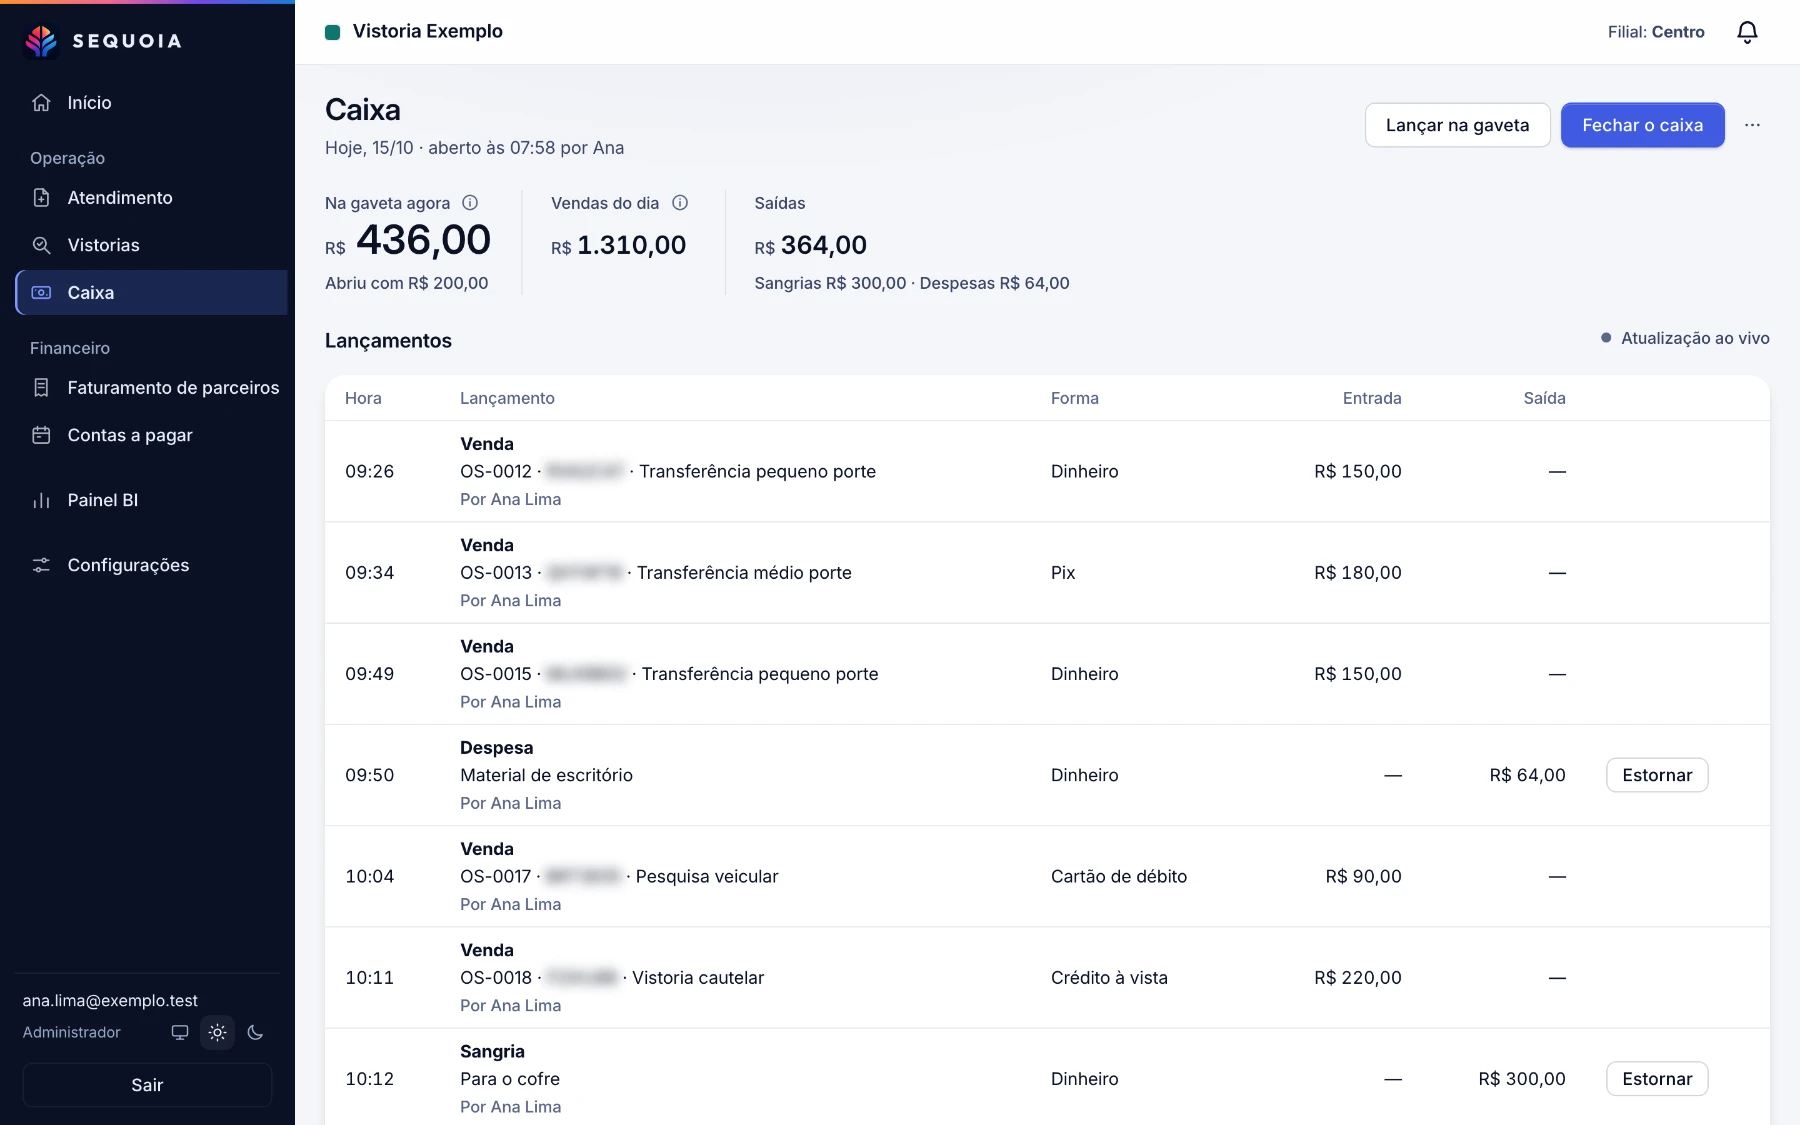The width and height of the screenshot is (1800, 1125).
Task: Click the Contas a pagar calendar icon
Action: (x=41, y=435)
